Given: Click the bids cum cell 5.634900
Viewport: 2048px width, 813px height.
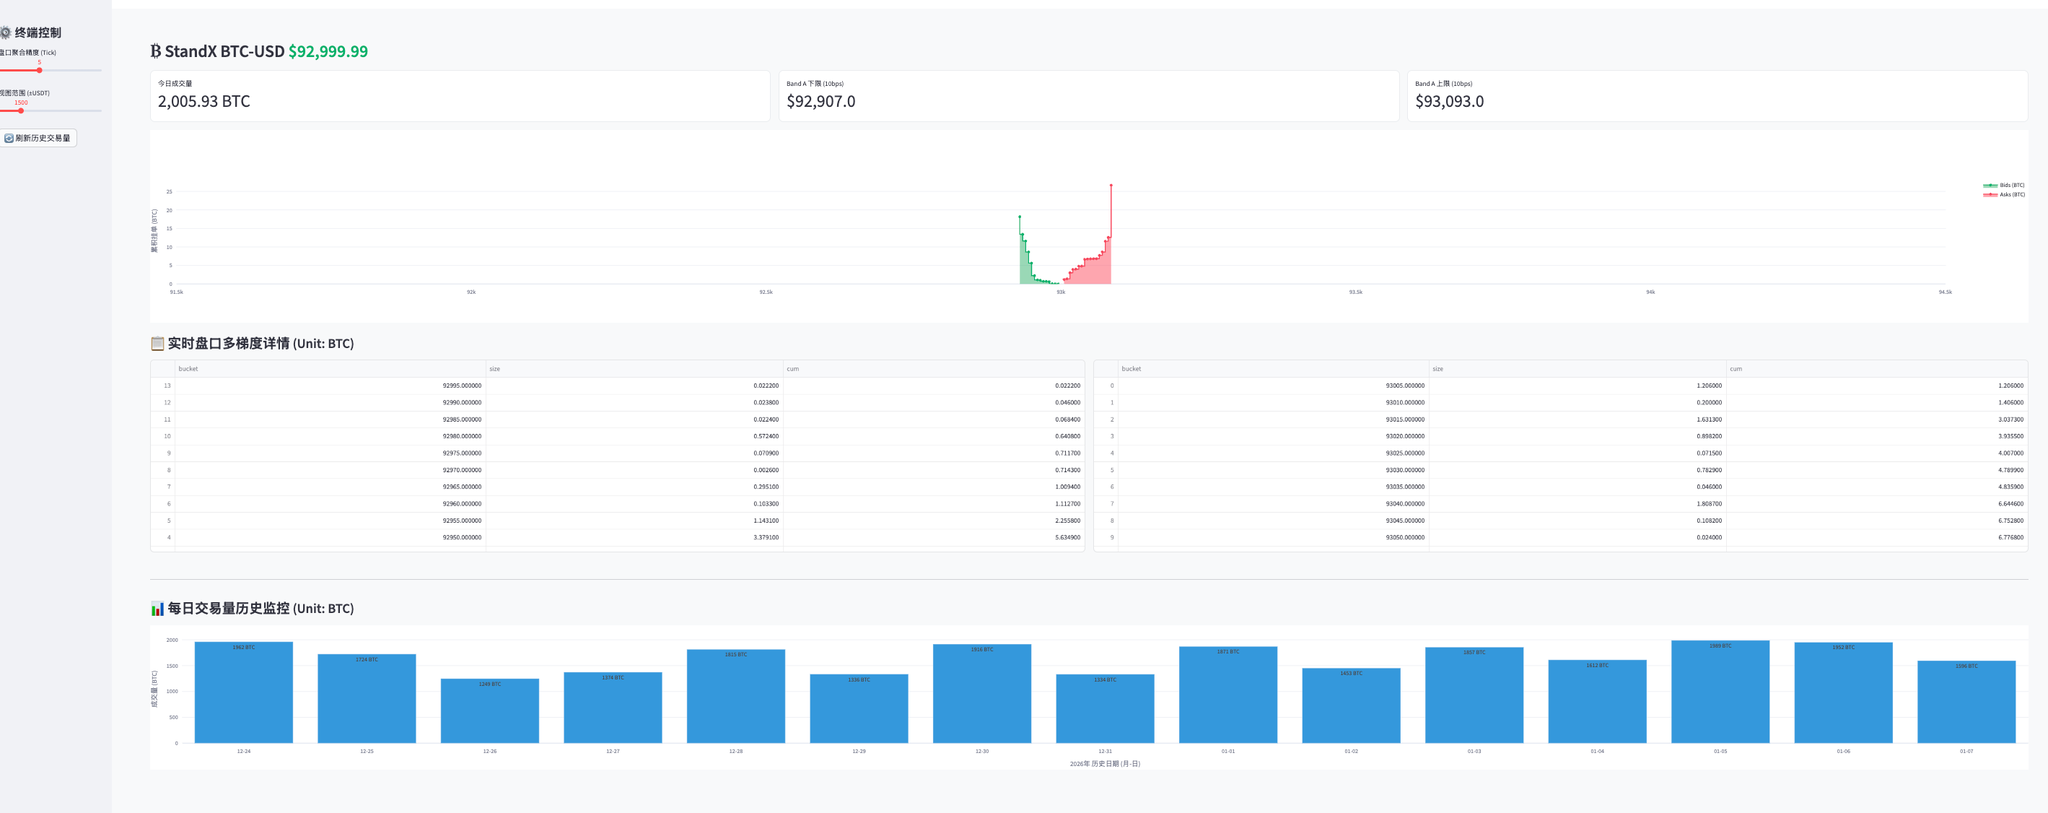Looking at the screenshot, I should point(933,537).
